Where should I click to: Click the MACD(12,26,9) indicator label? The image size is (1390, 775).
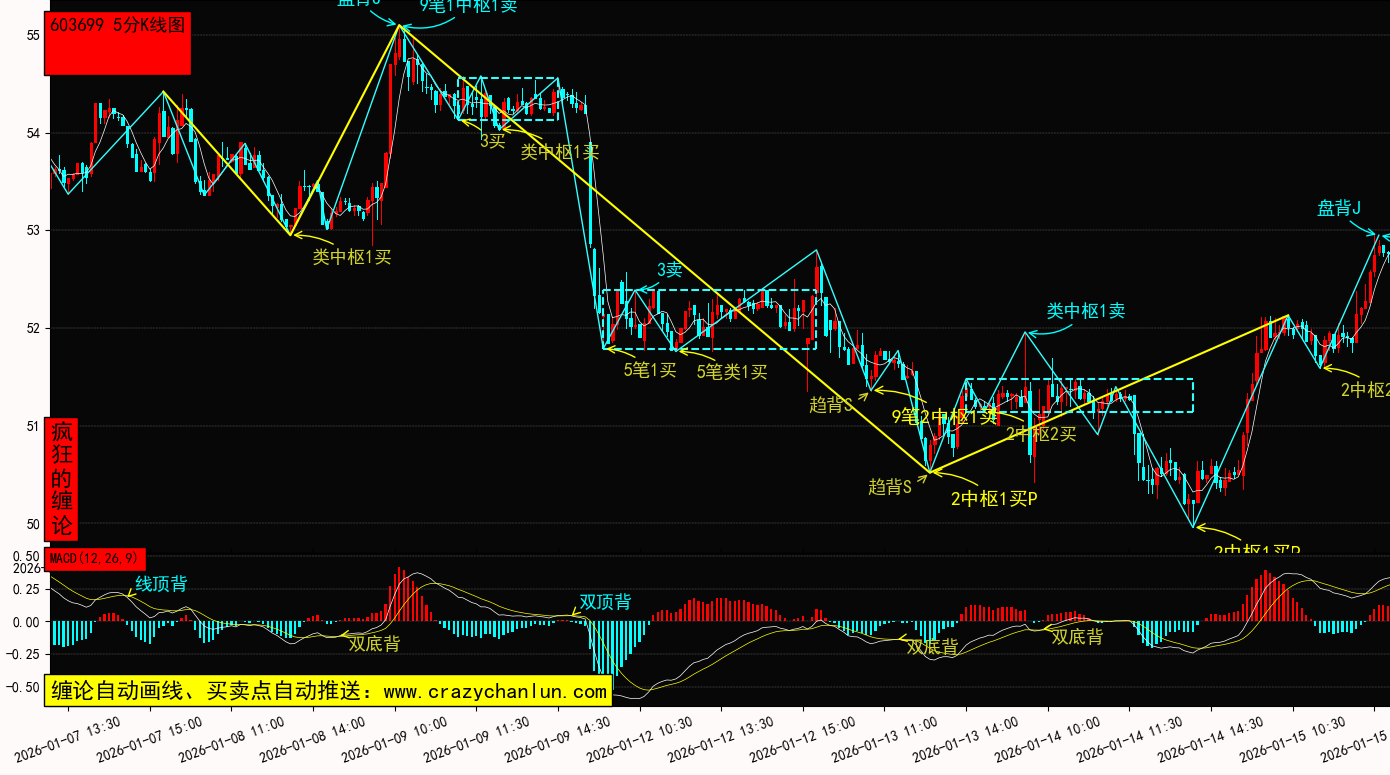(x=96, y=557)
